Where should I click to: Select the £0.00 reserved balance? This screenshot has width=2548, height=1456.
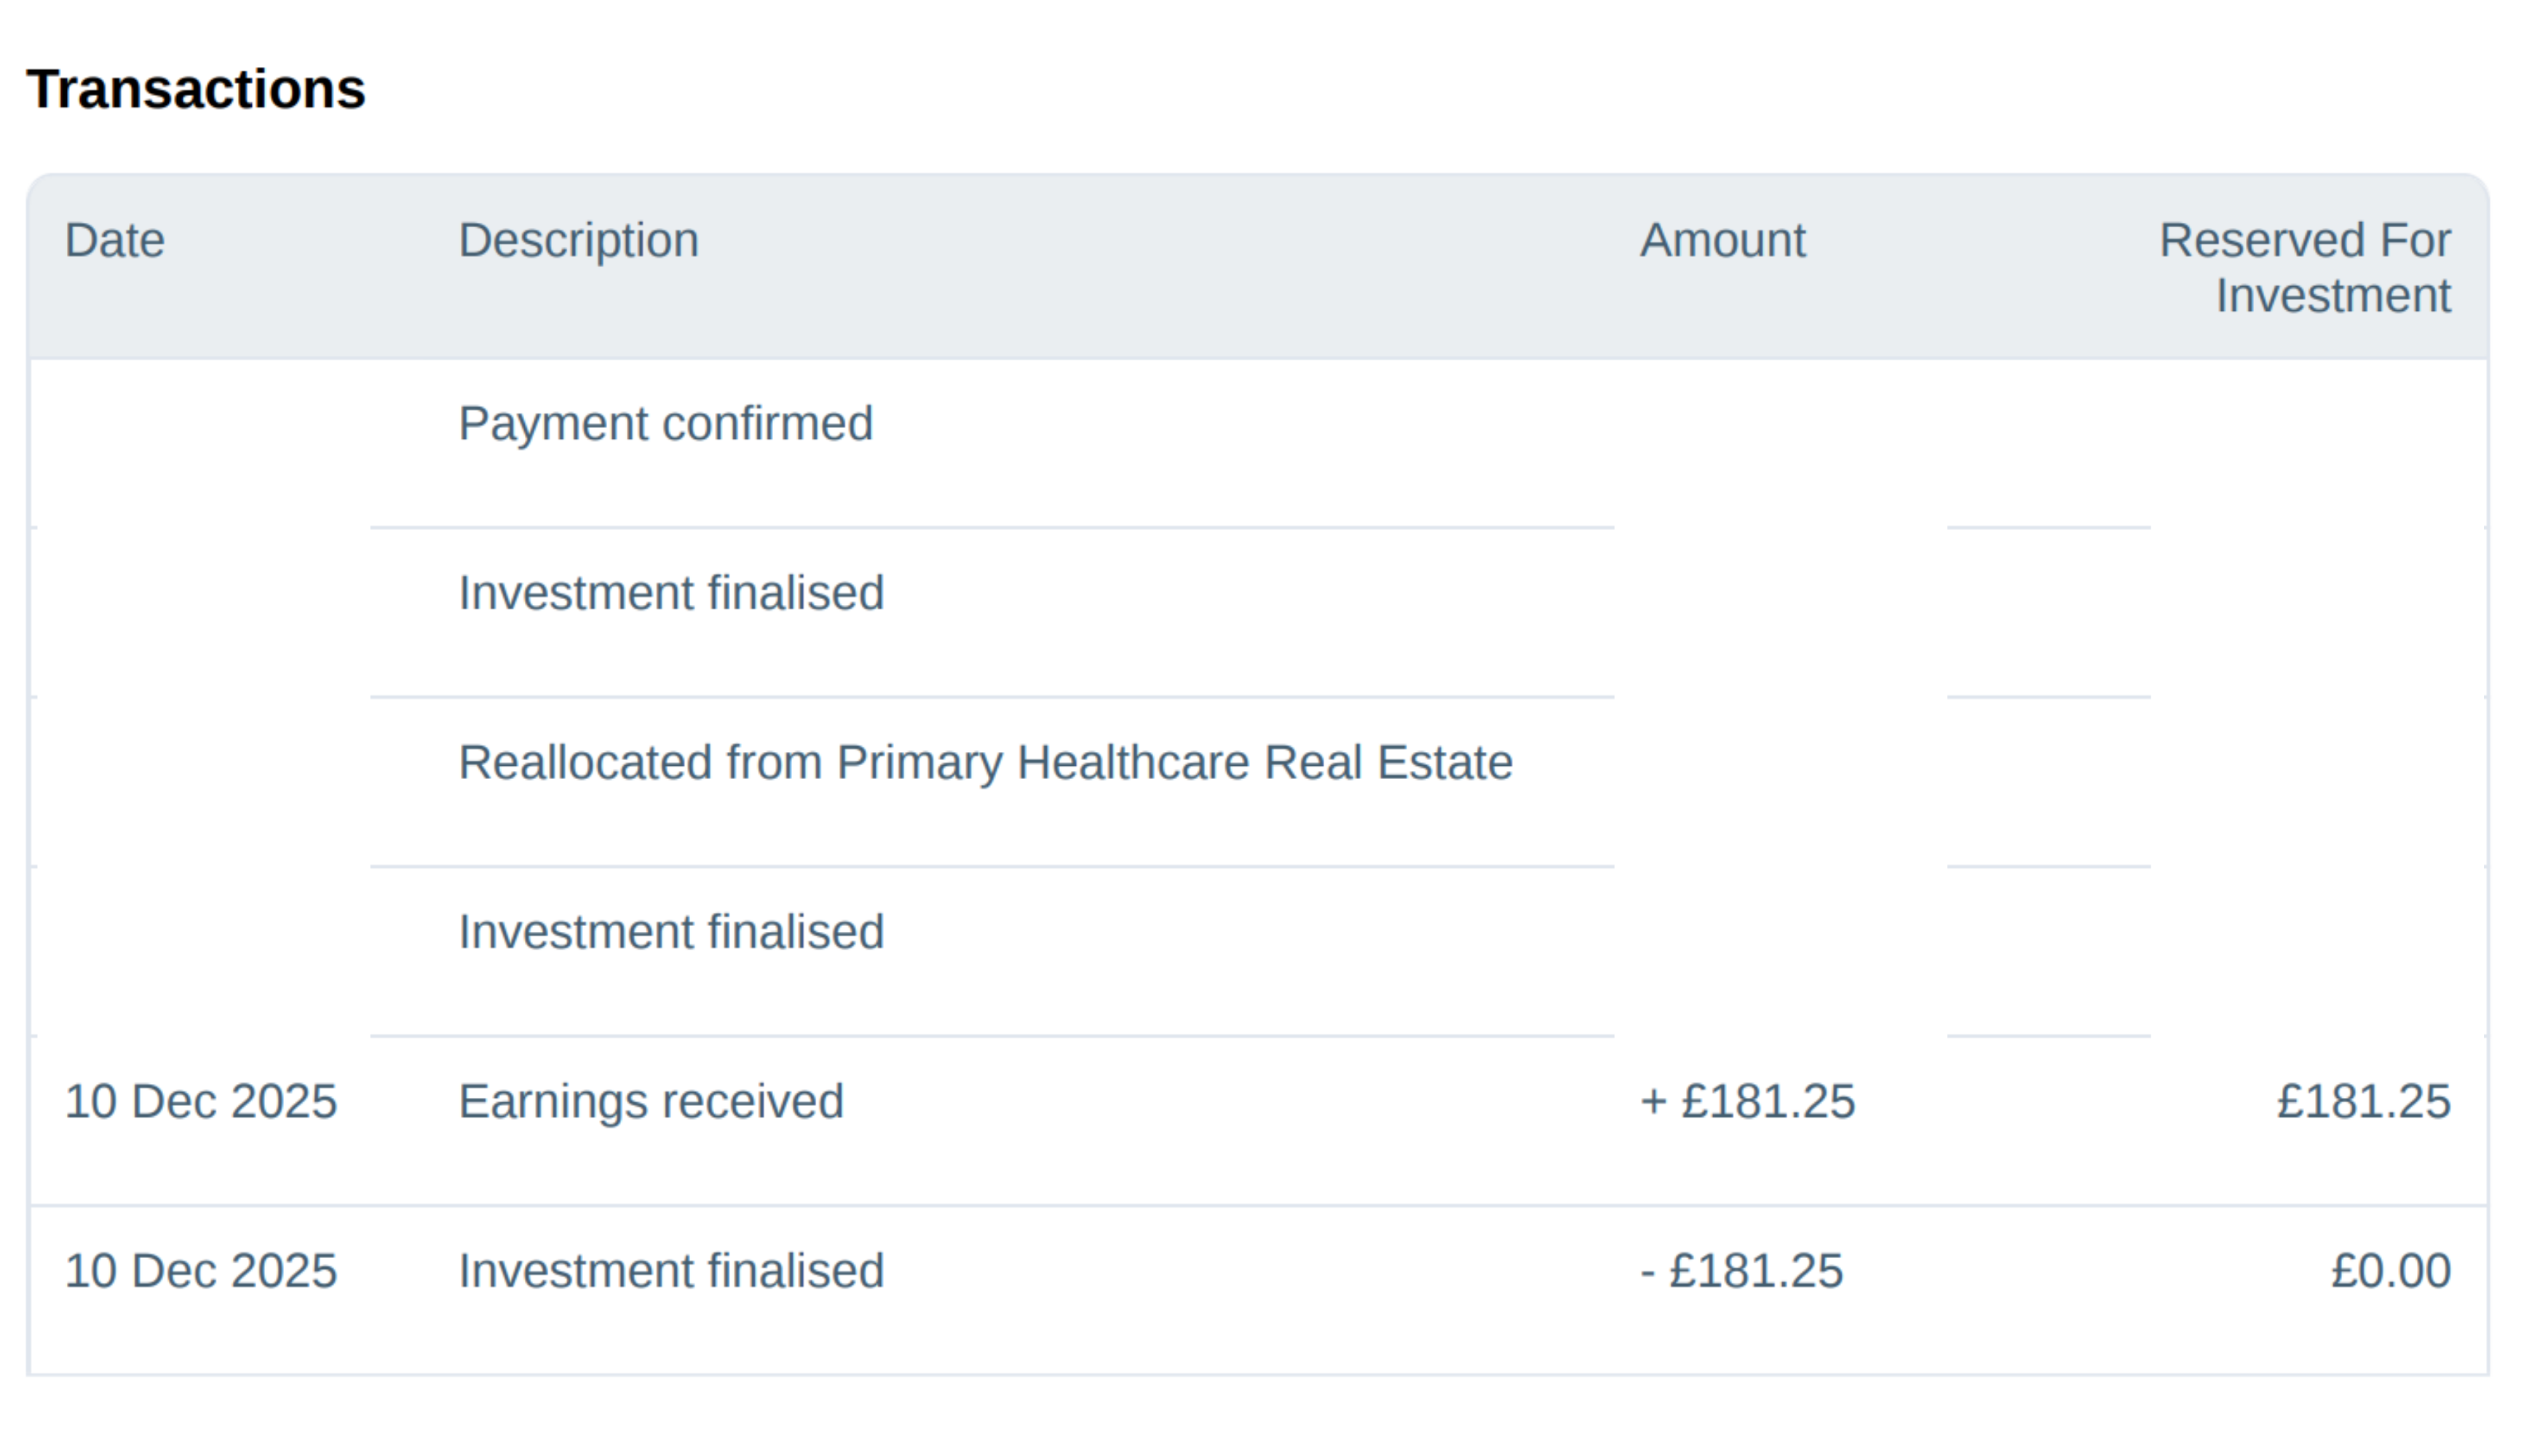pyautogui.click(x=2390, y=1271)
